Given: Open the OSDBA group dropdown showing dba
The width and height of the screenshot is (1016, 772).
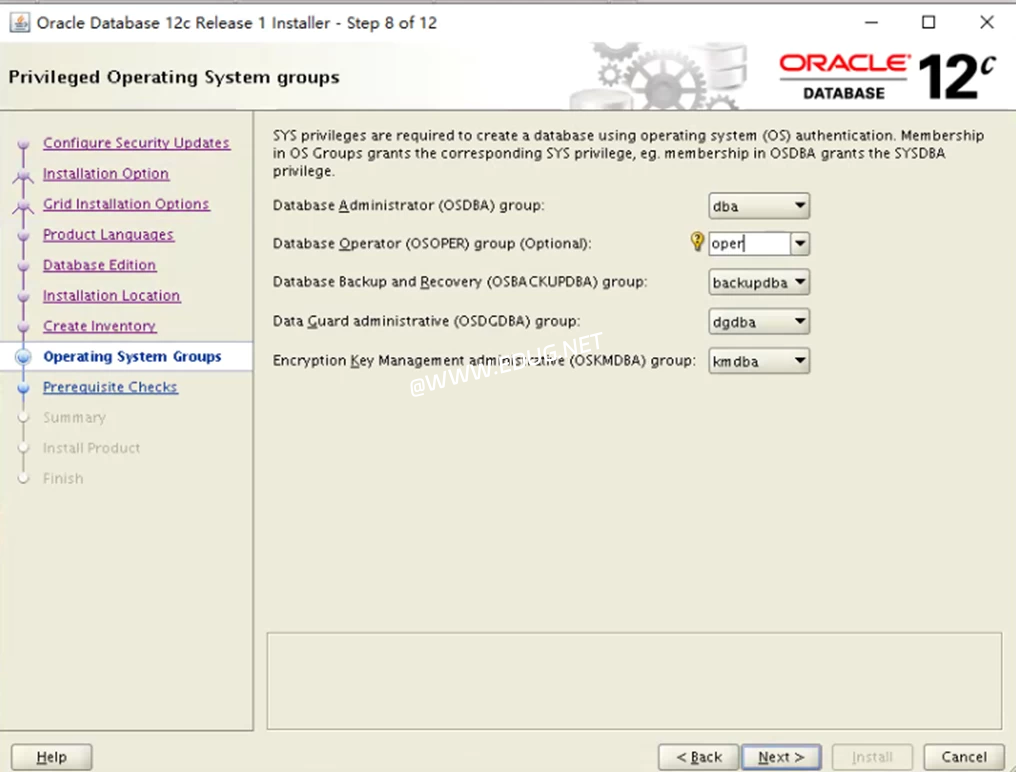Looking at the screenshot, I should tap(759, 206).
